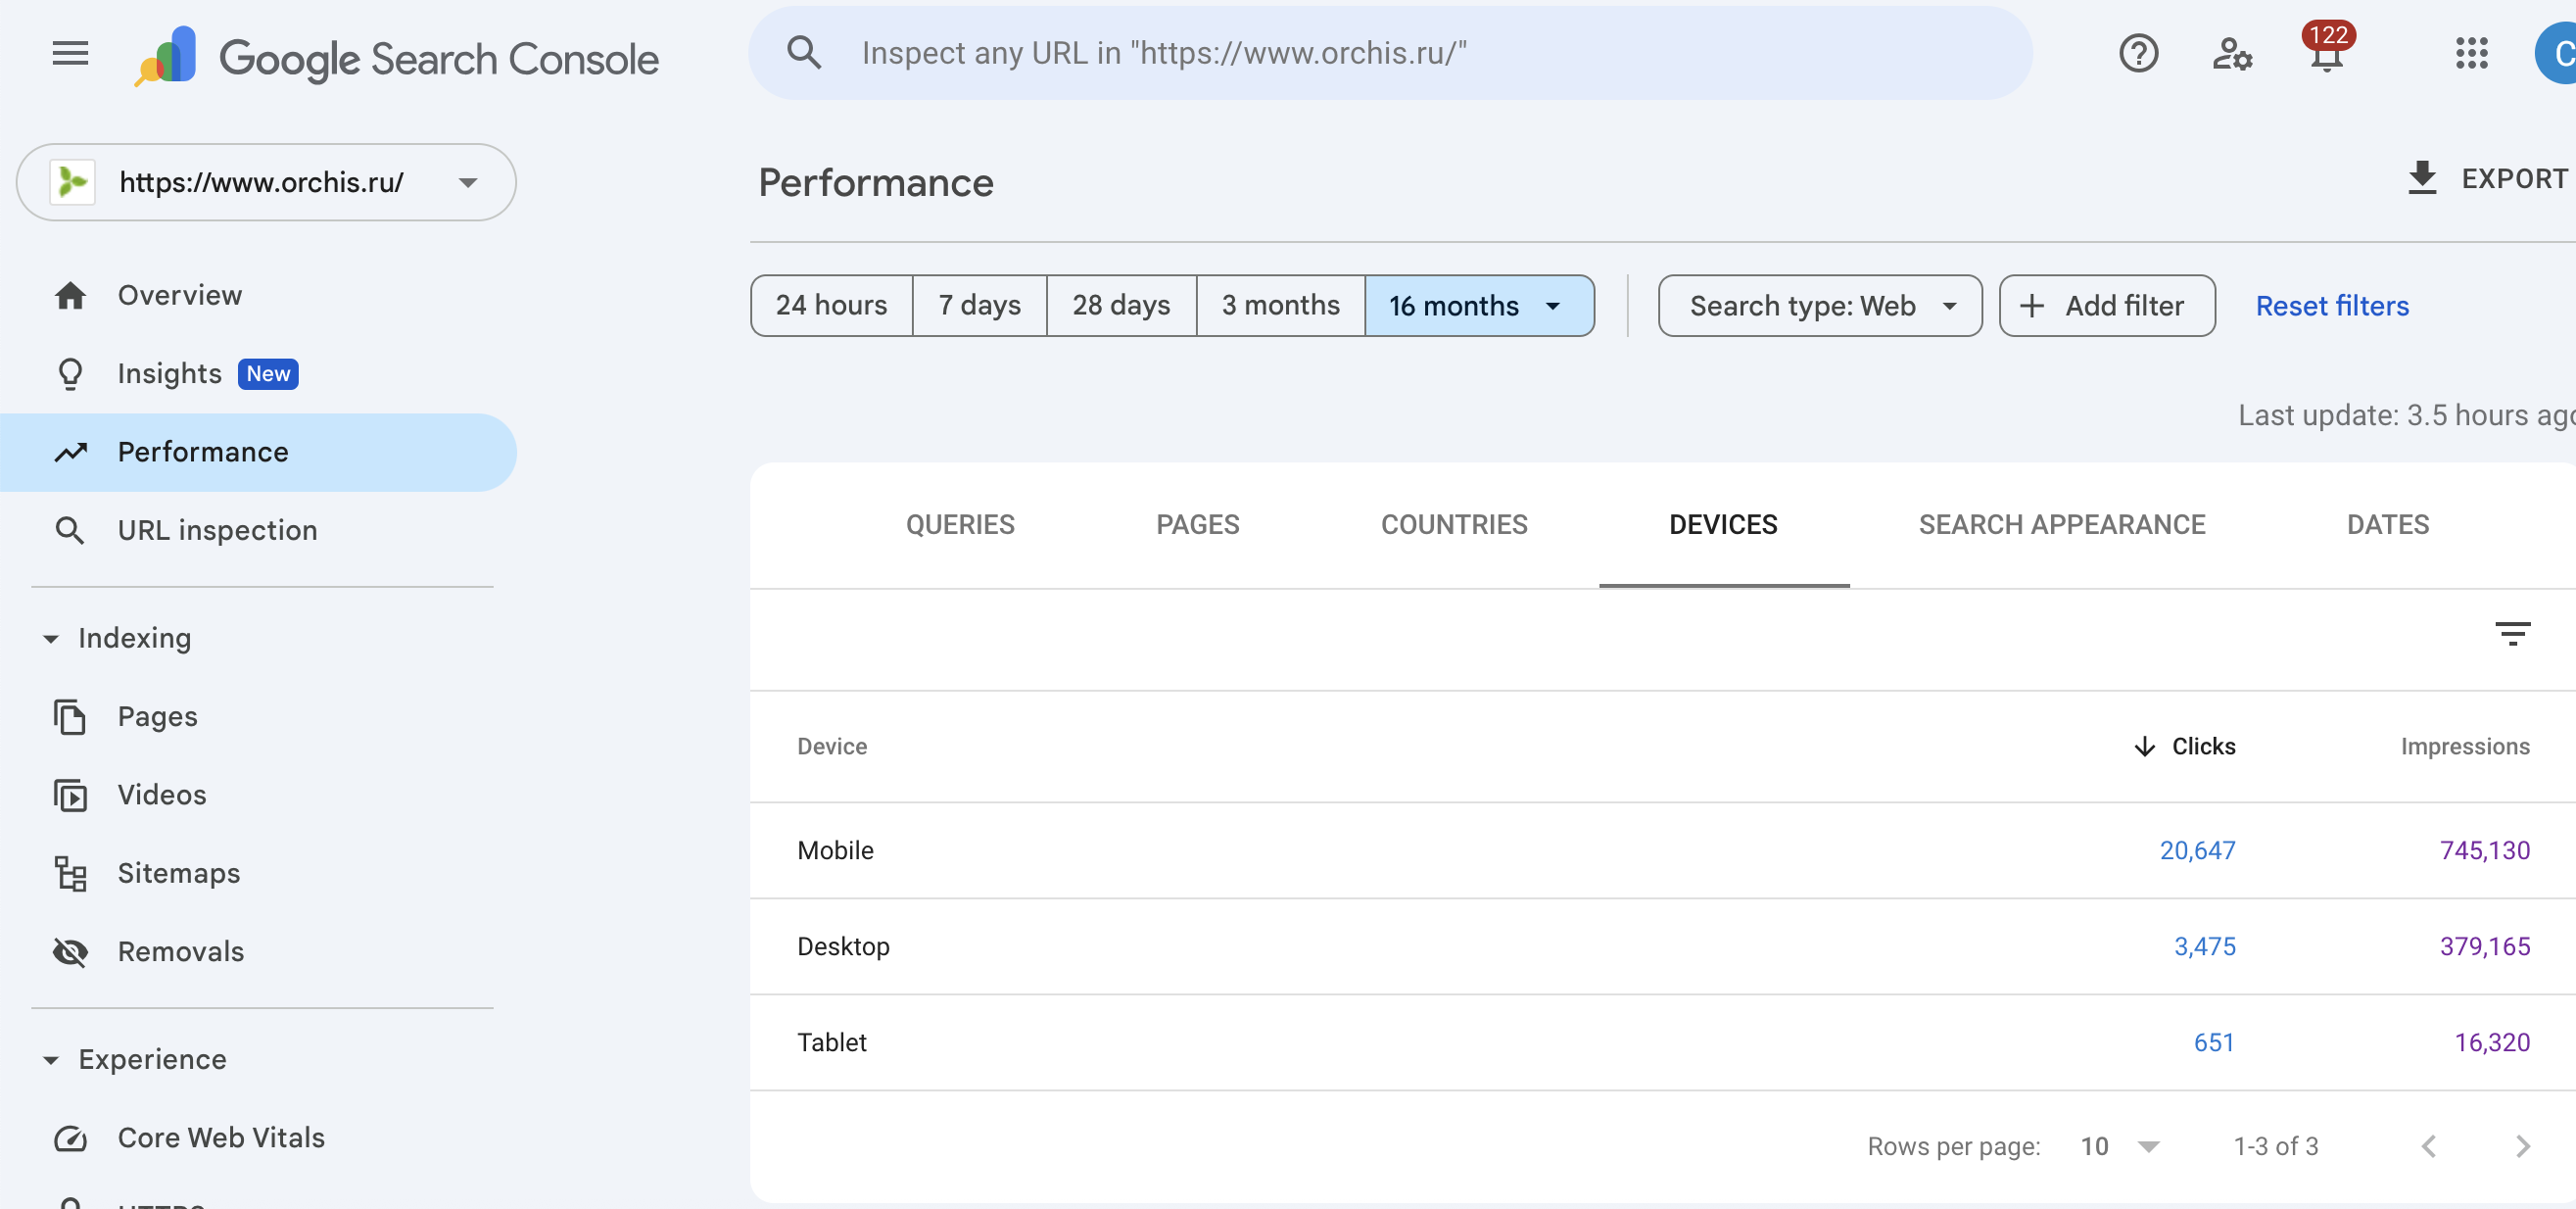Click the Reset filters link
Viewport: 2576px width, 1209px height.
(2331, 305)
